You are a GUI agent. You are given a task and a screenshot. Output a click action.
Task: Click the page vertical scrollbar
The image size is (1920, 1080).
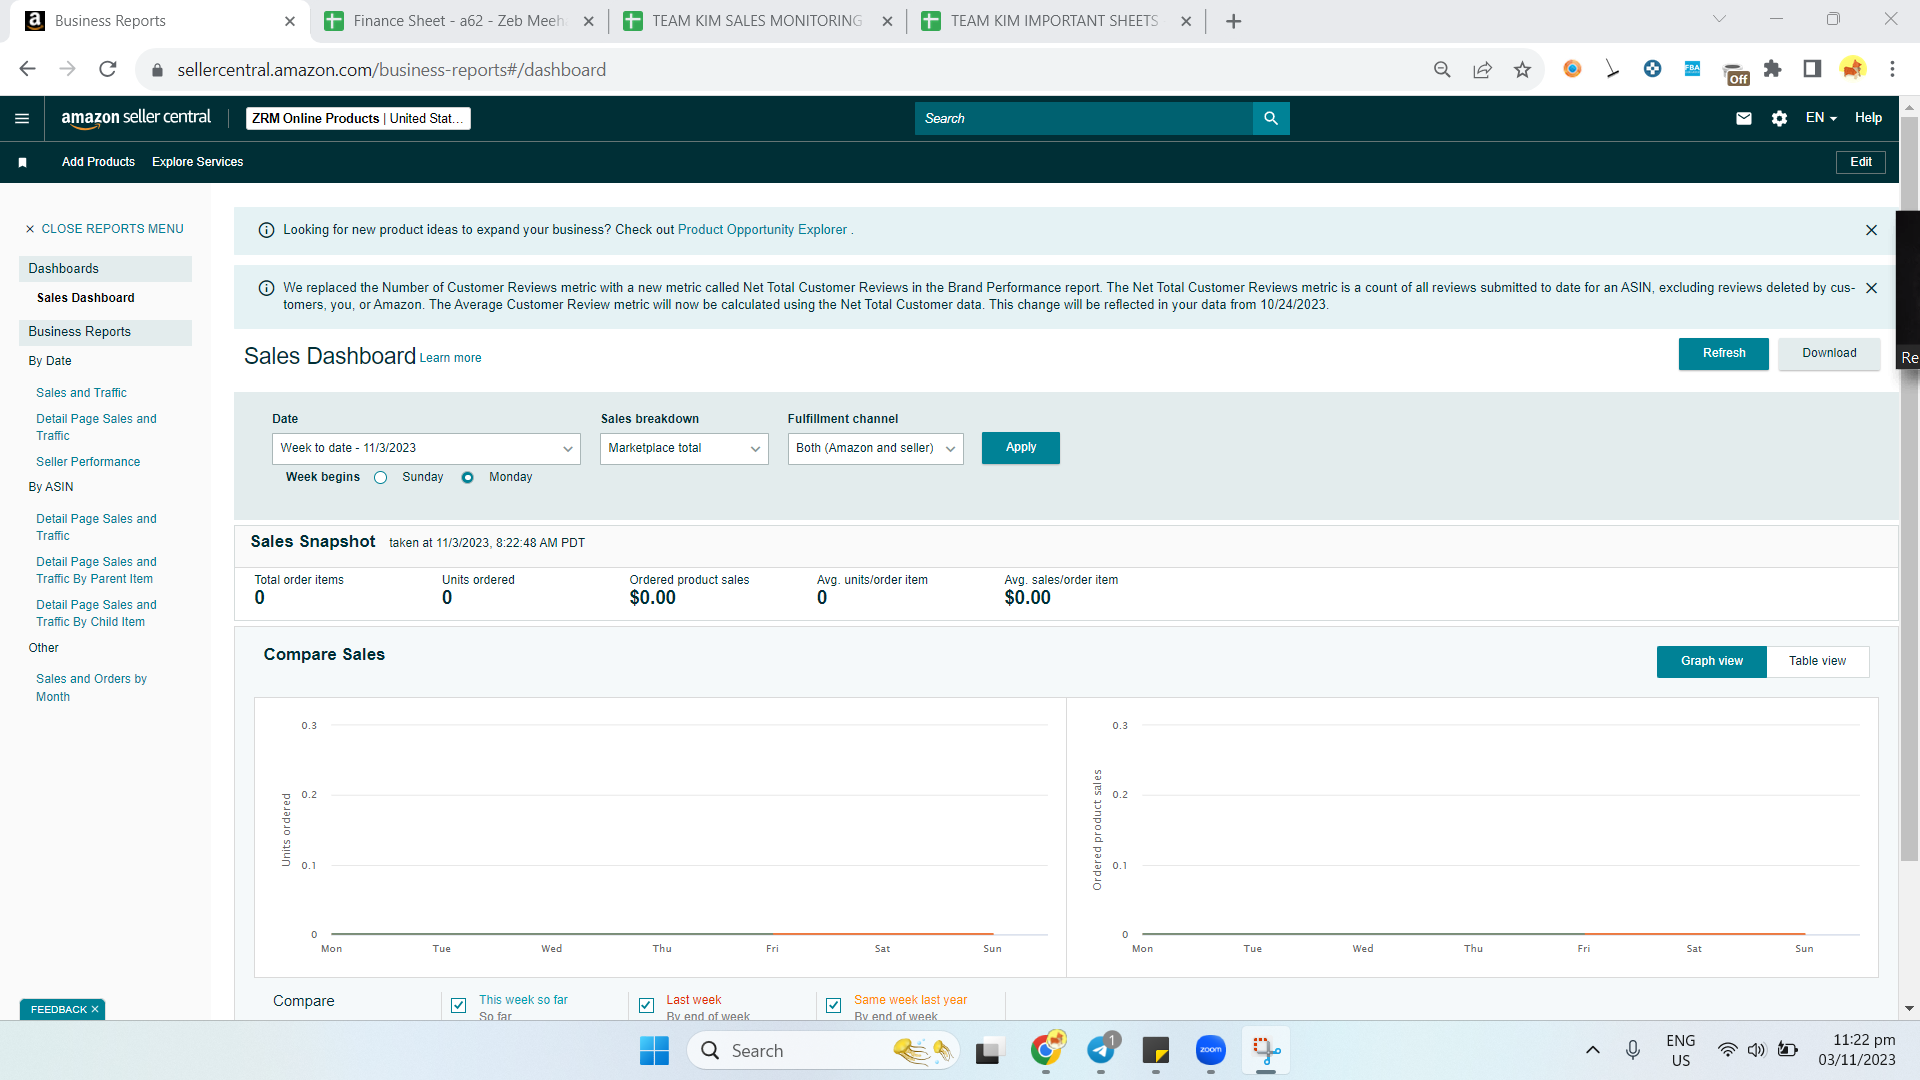(x=1908, y=490)
